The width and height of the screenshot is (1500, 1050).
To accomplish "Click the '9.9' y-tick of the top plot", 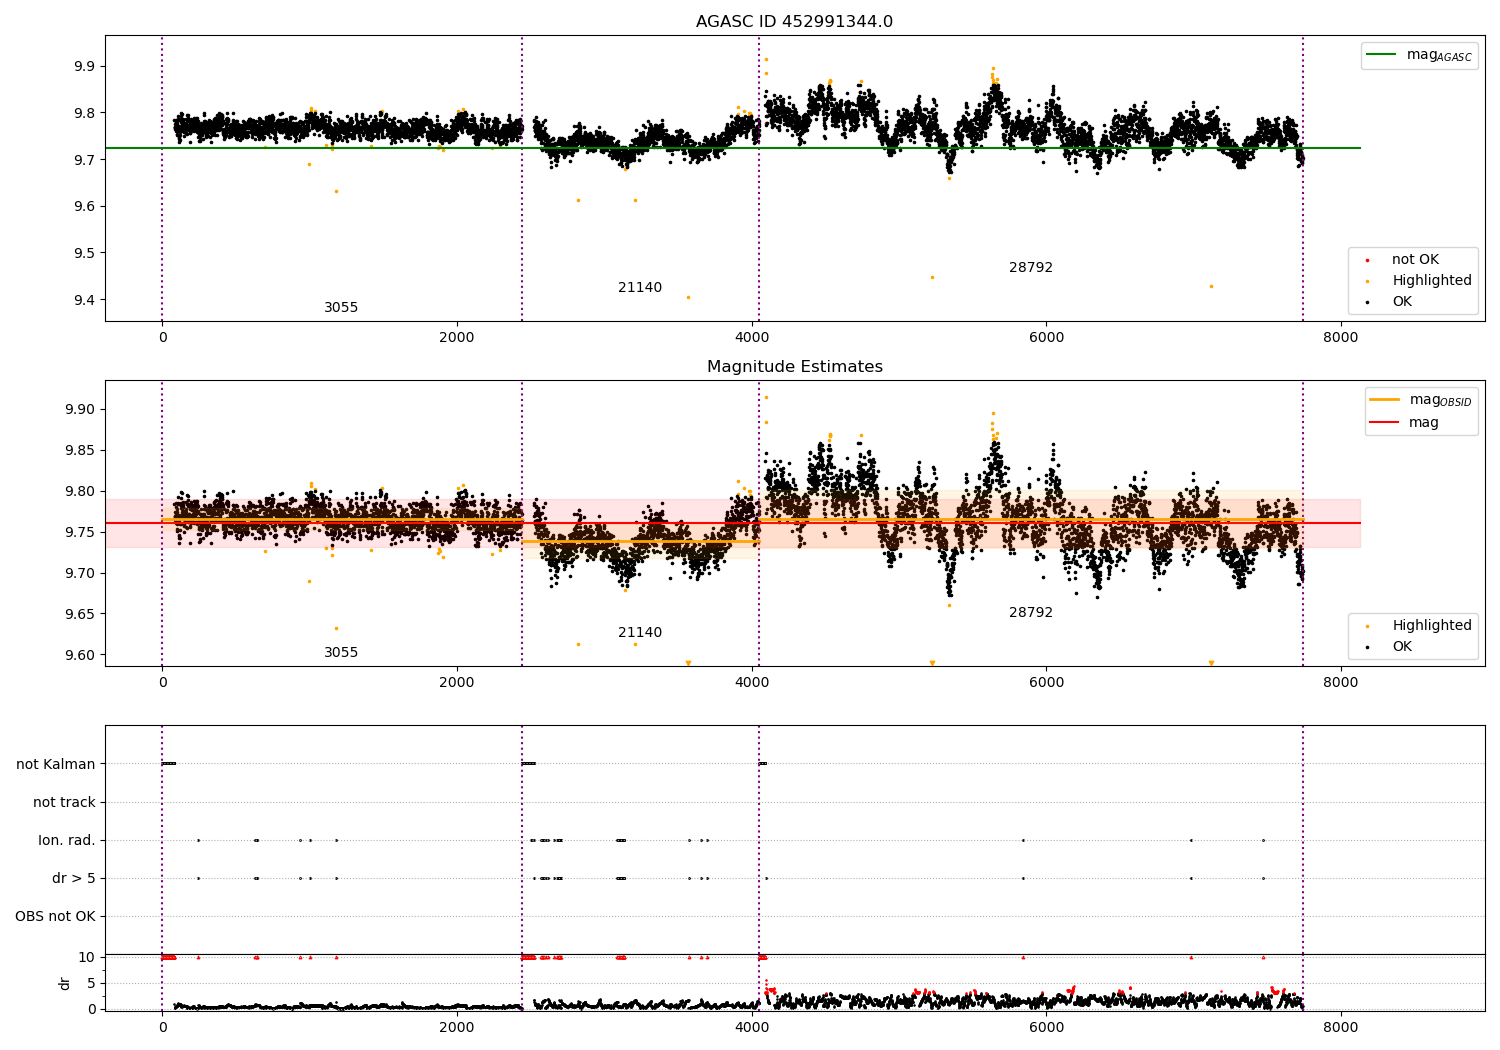I will tap(84, 67).
